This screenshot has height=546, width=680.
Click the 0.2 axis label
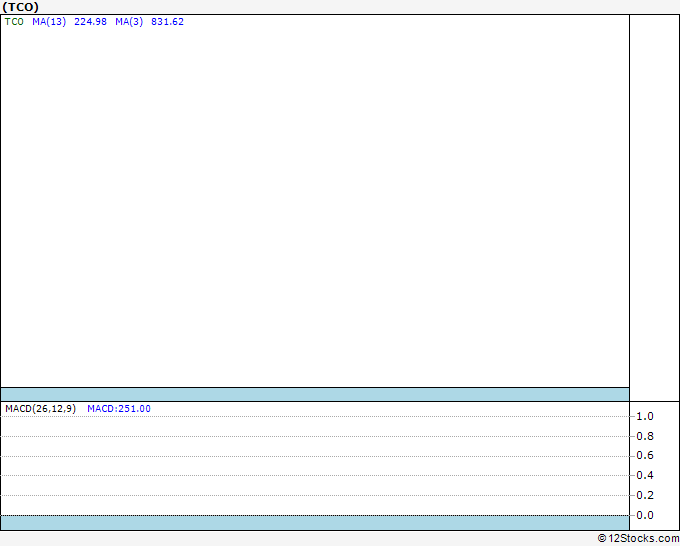(644, 495)
